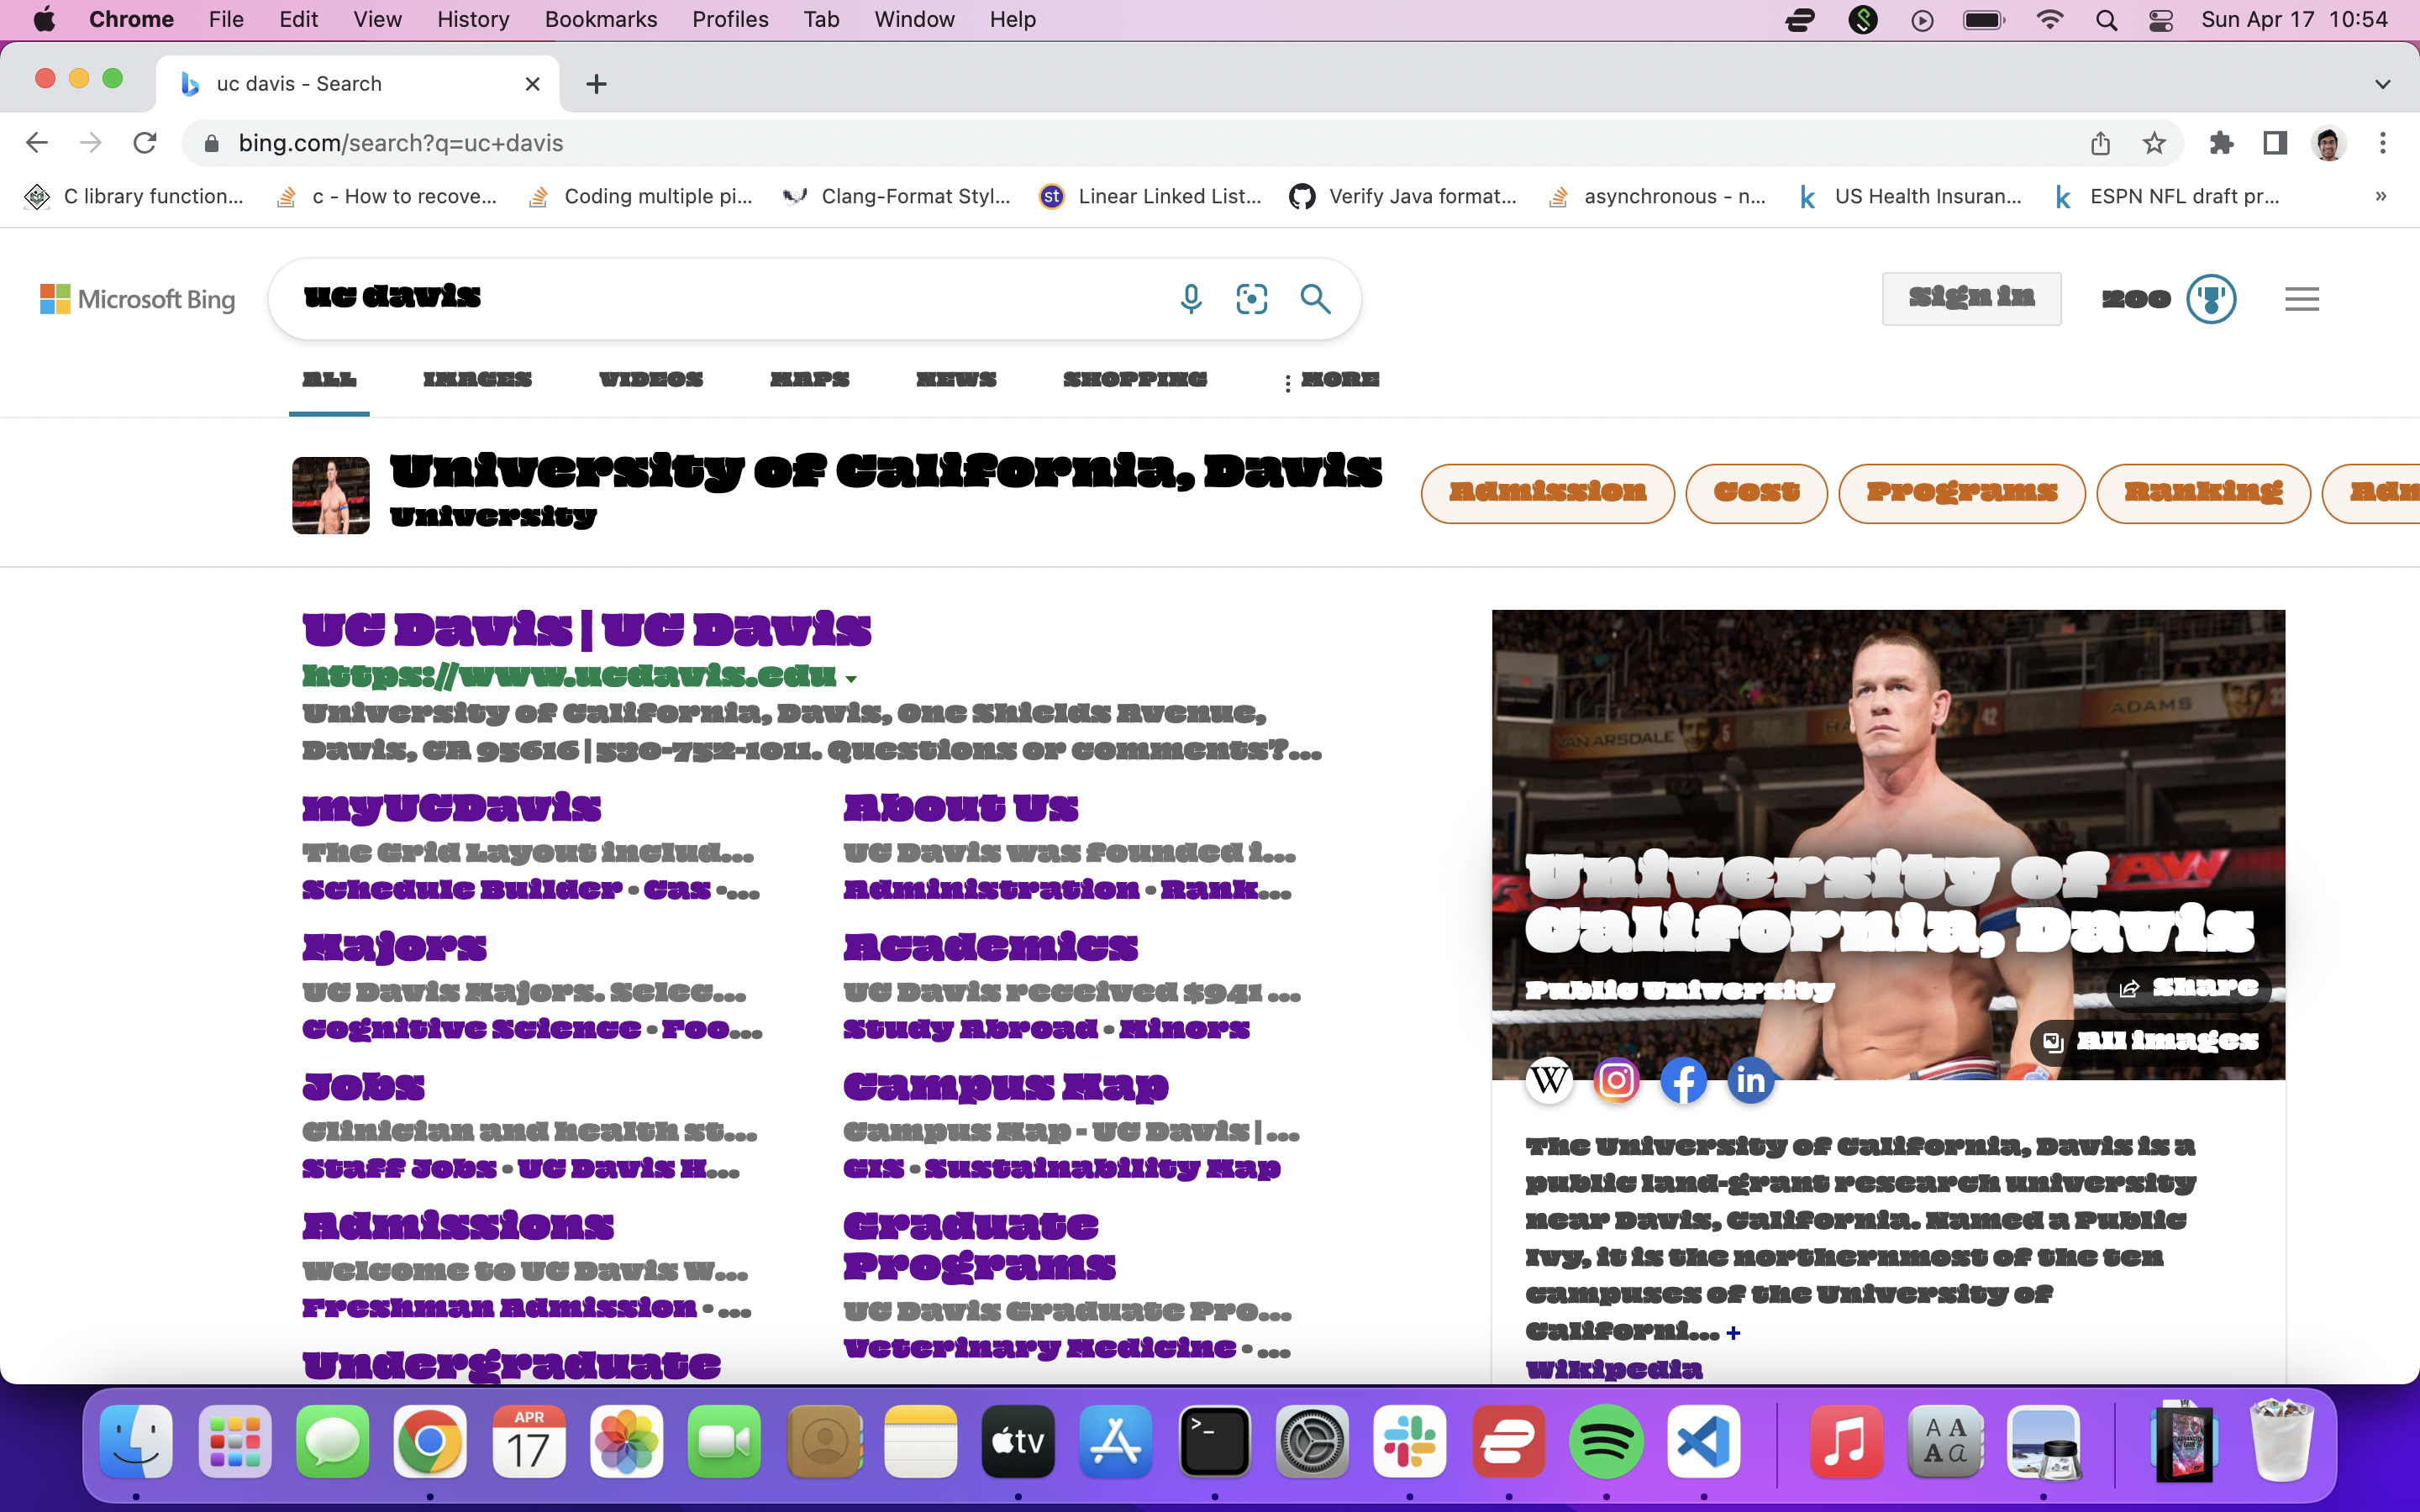Switch to the Images search tab
This screenshot has height=1512, width=2420.
[477, 380]
